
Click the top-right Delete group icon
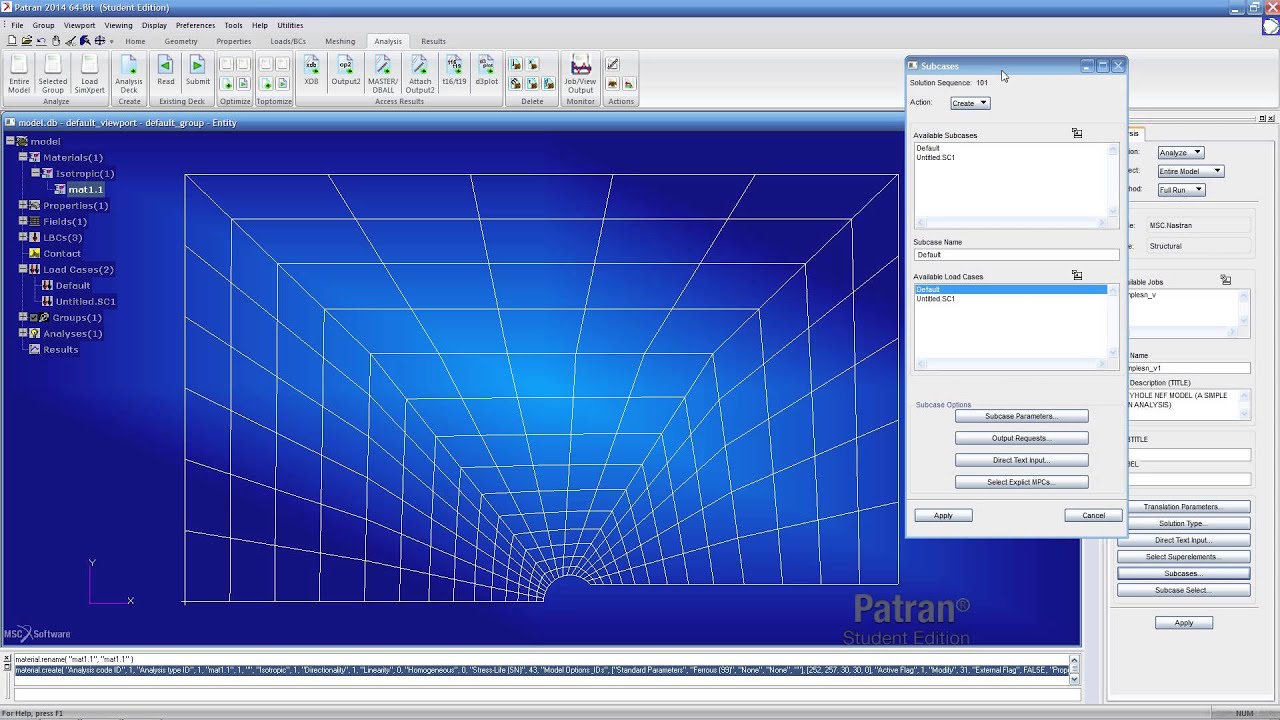533,65
